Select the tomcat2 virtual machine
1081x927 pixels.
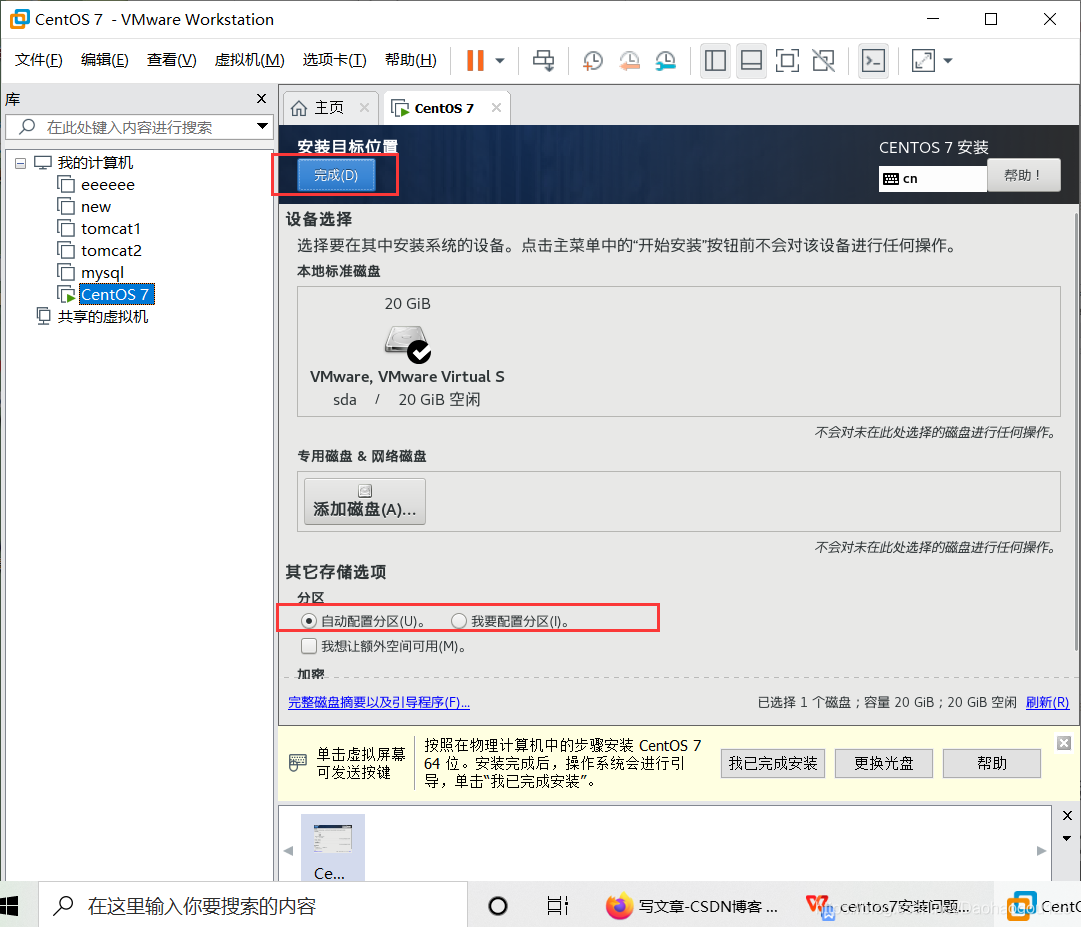111,251
